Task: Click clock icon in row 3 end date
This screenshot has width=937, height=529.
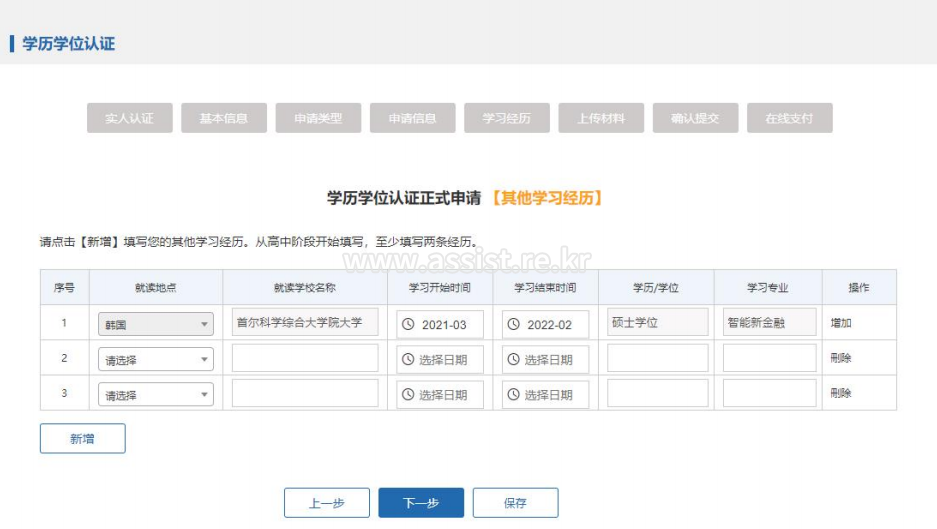Action: [513, 394]
